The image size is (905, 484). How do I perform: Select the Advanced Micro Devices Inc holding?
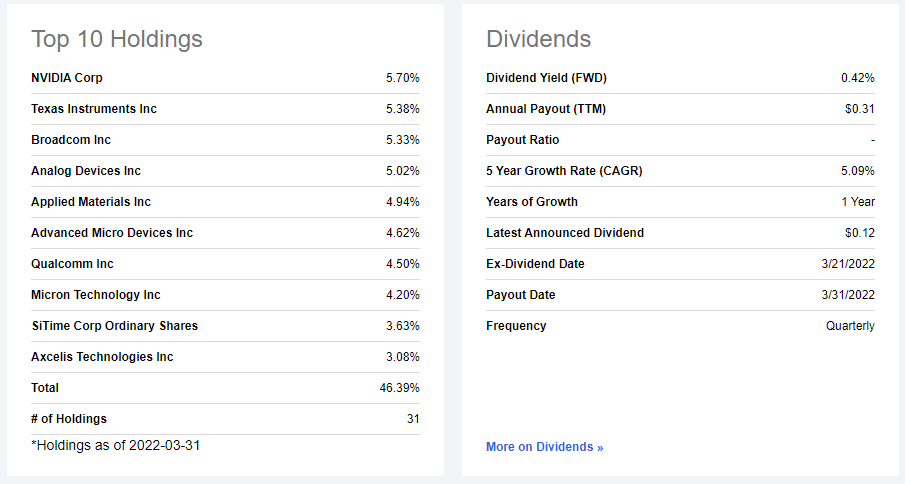point(112,232)
